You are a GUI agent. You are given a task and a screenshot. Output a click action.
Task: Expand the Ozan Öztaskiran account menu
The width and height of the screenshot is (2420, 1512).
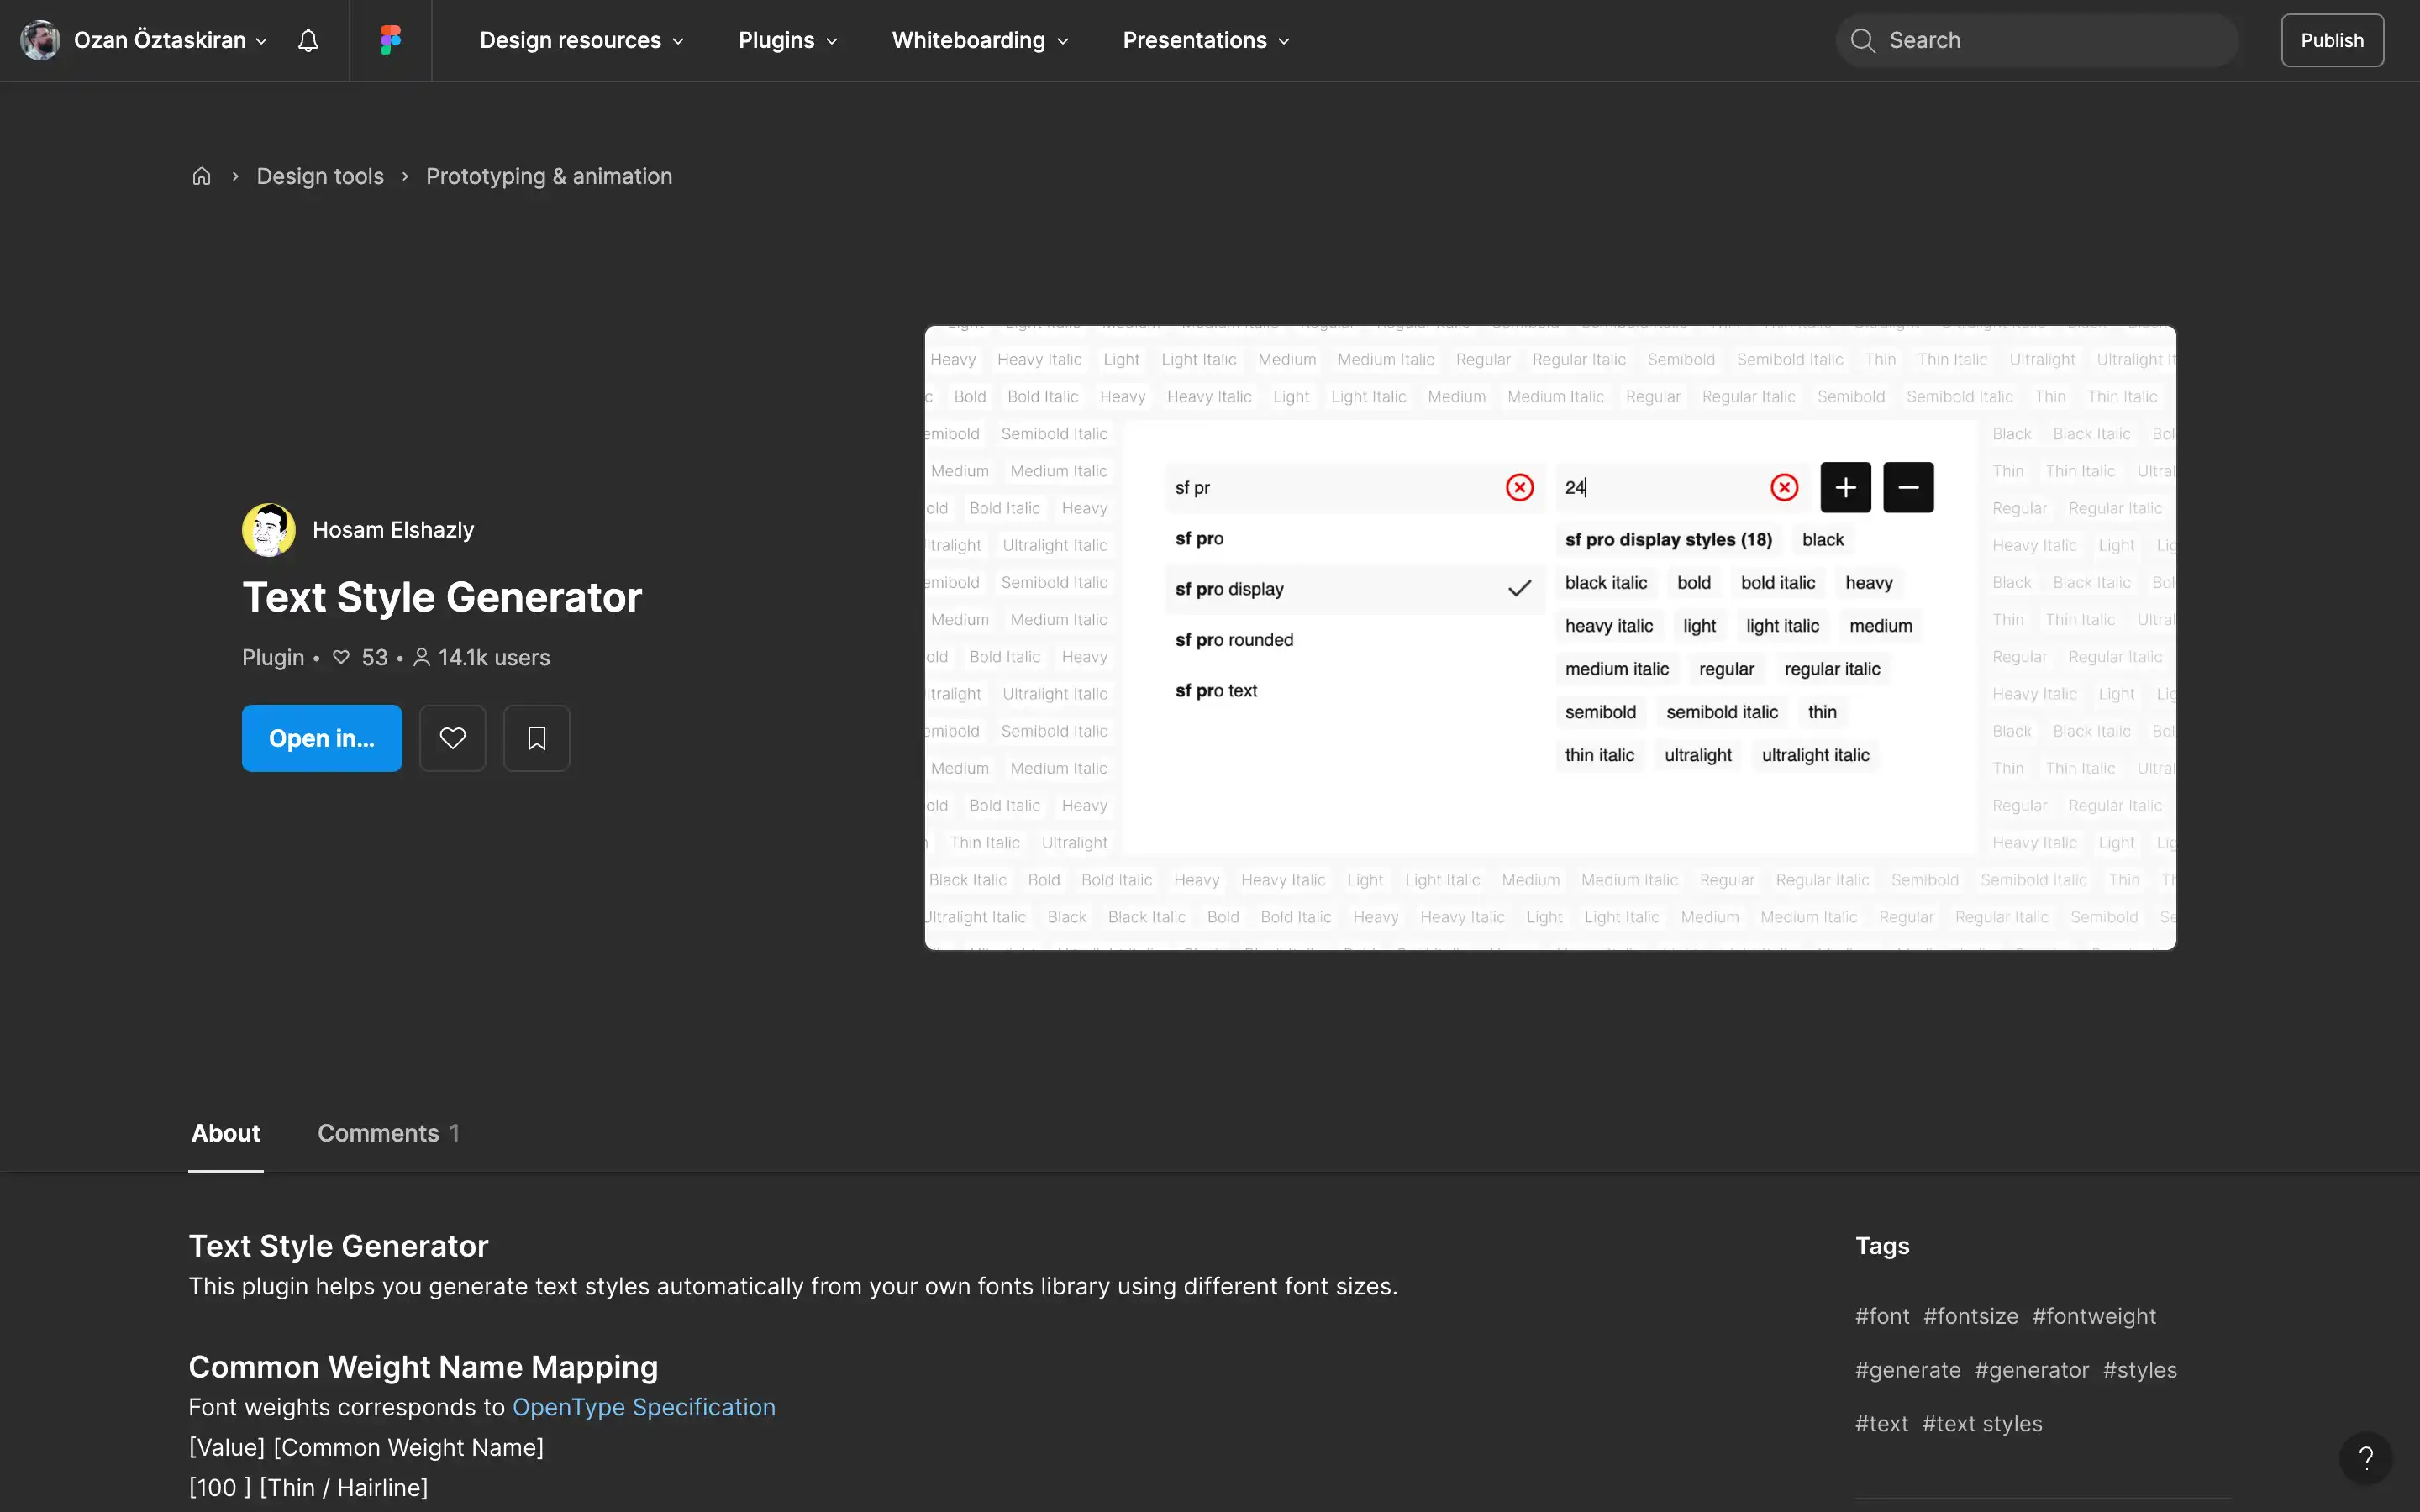(170, 40)
